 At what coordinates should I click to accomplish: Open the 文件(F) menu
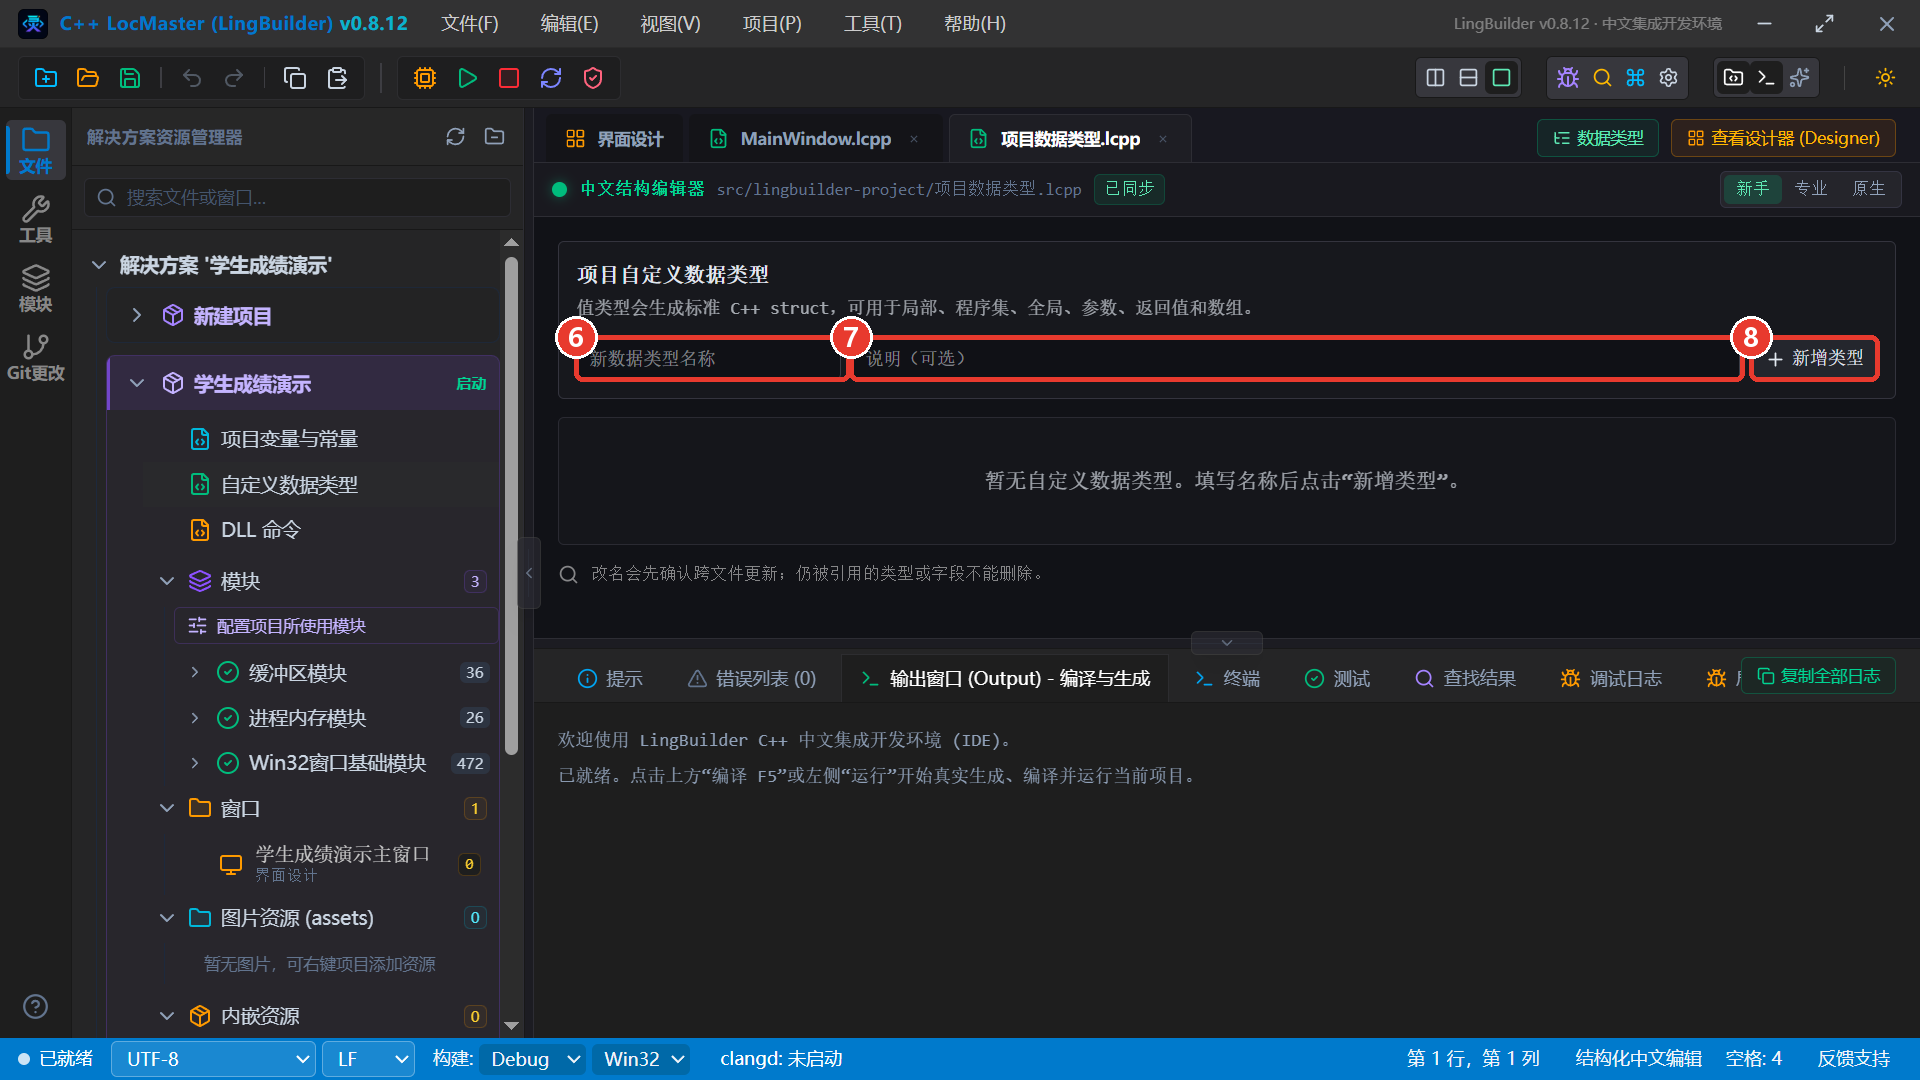470,23
